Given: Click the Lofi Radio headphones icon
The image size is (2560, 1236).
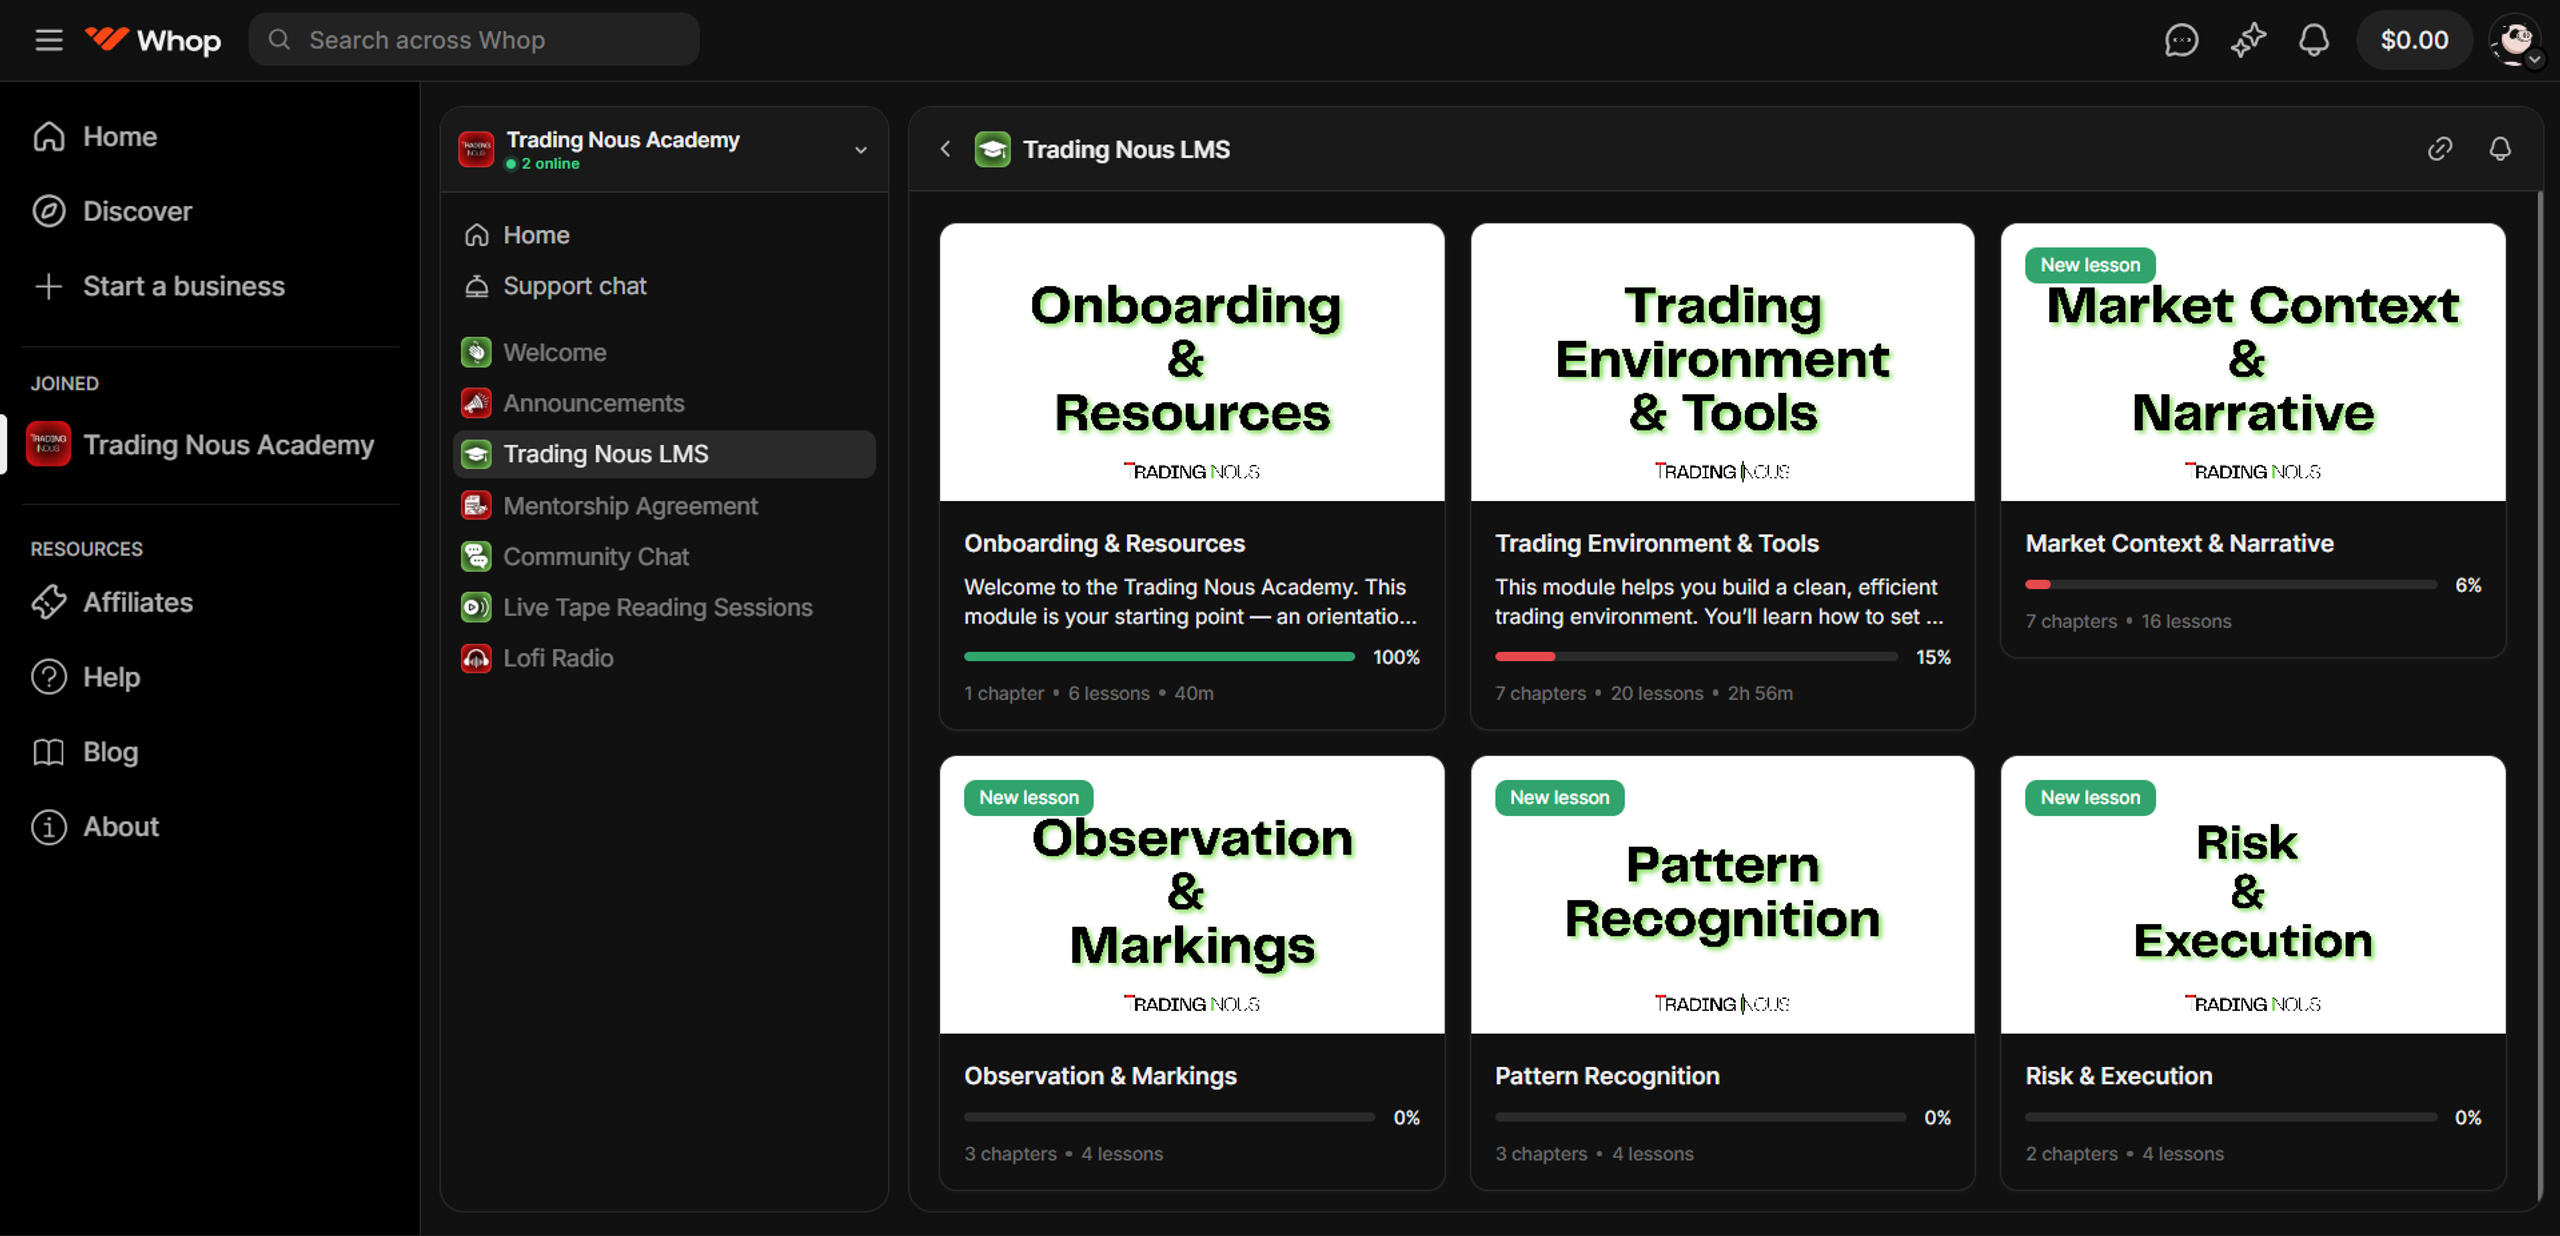Looking at the screenshot, I should tap(476, 658).
